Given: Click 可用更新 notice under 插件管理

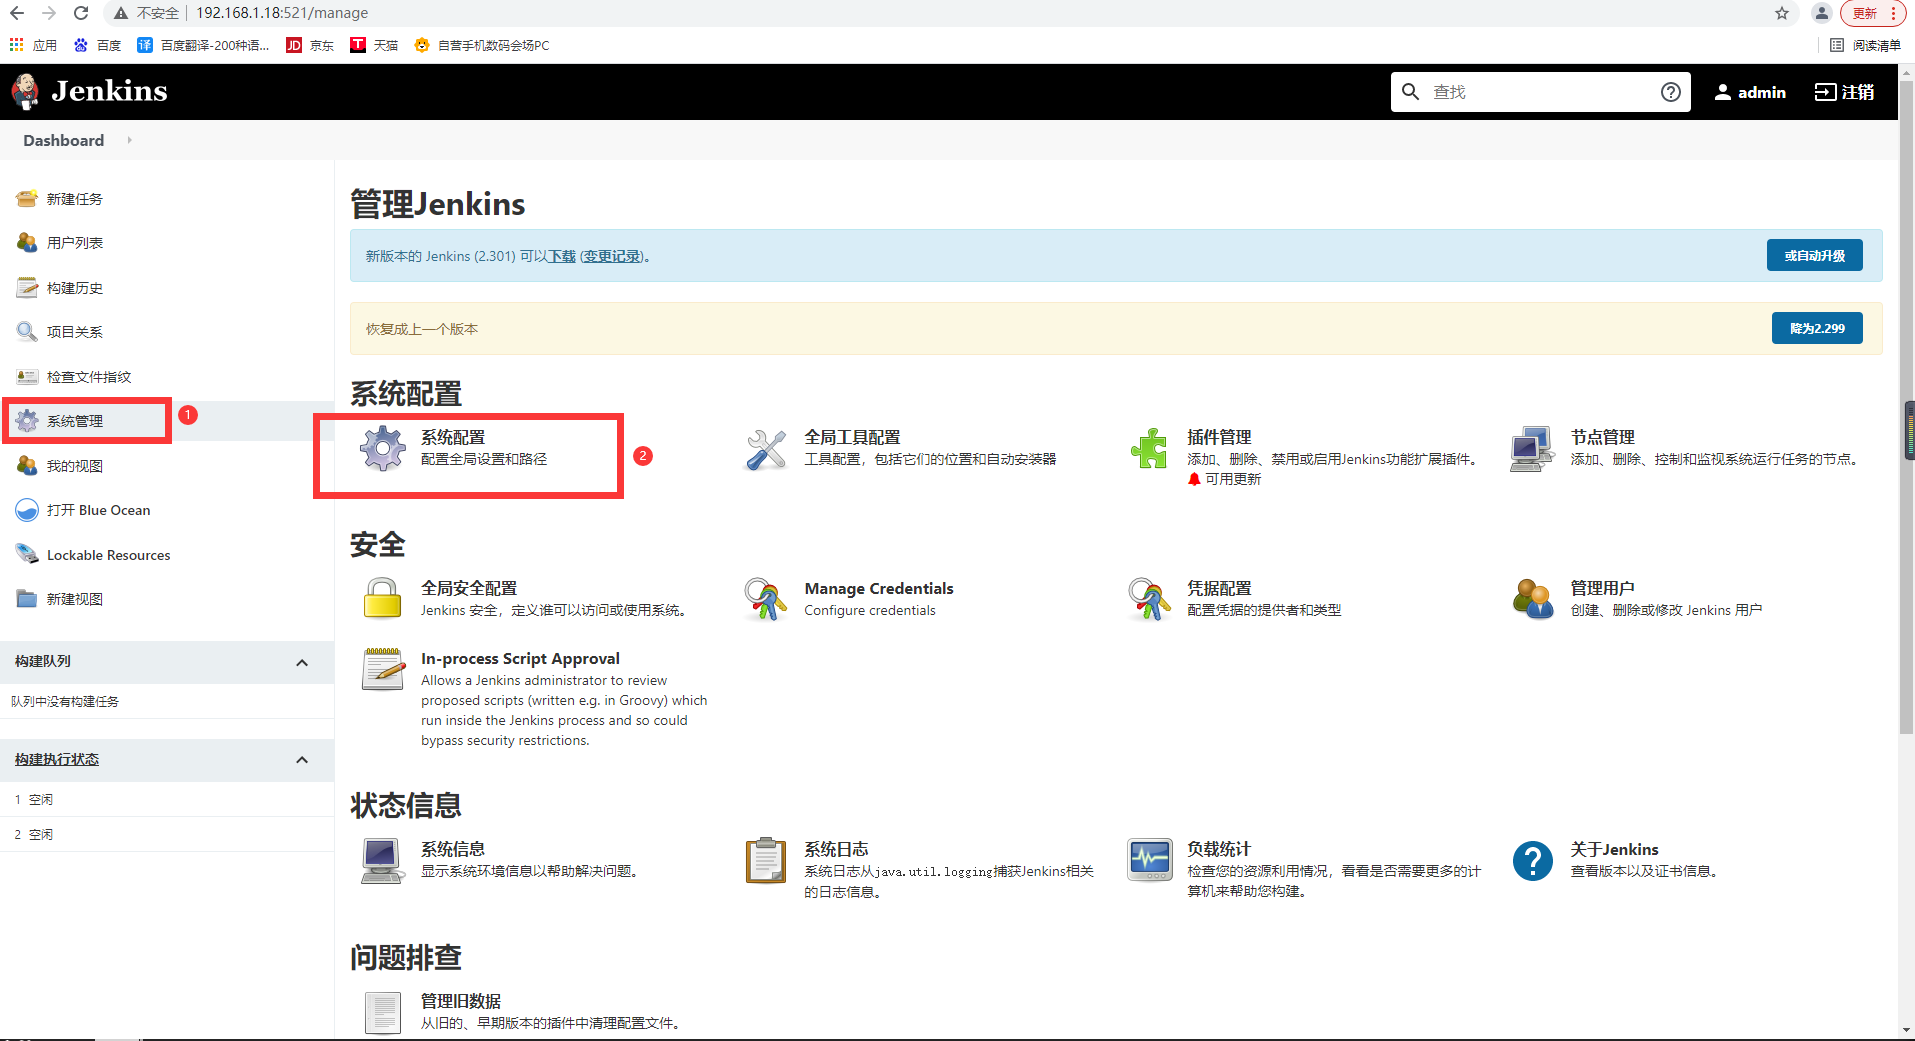Looking at the screenshot, I should pyautogui.click(x=1224, y=479).
